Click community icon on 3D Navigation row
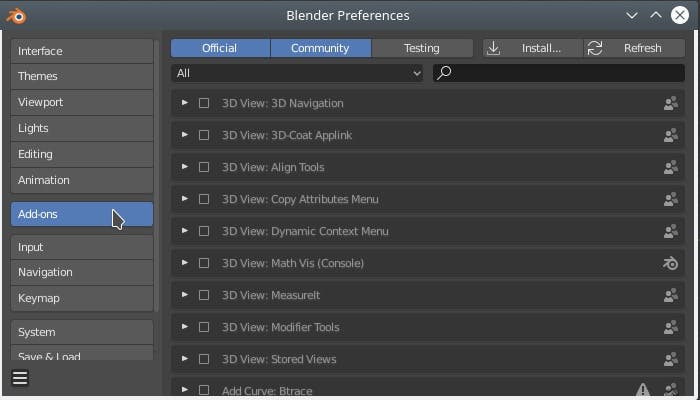 (x=671, y=104)
